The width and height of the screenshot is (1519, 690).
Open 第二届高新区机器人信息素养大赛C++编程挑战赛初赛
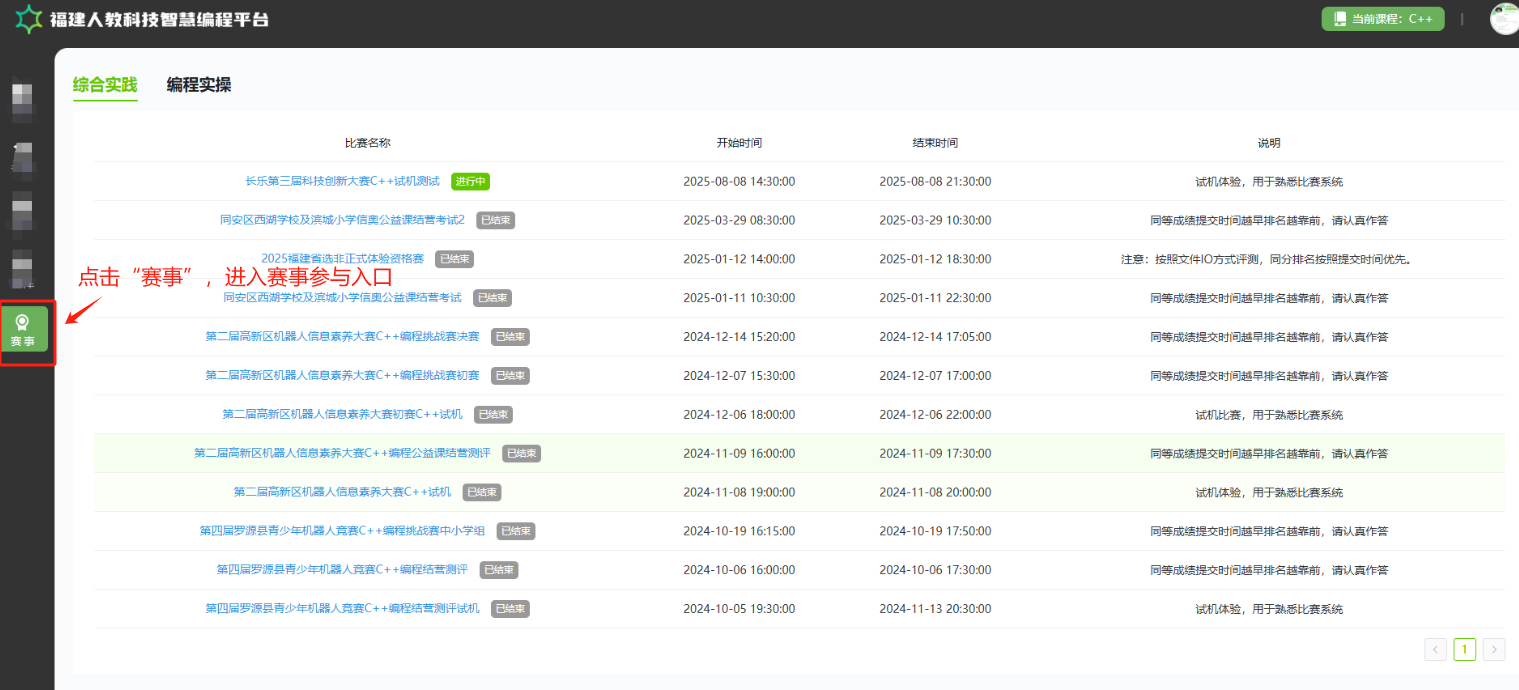(342, 376)
